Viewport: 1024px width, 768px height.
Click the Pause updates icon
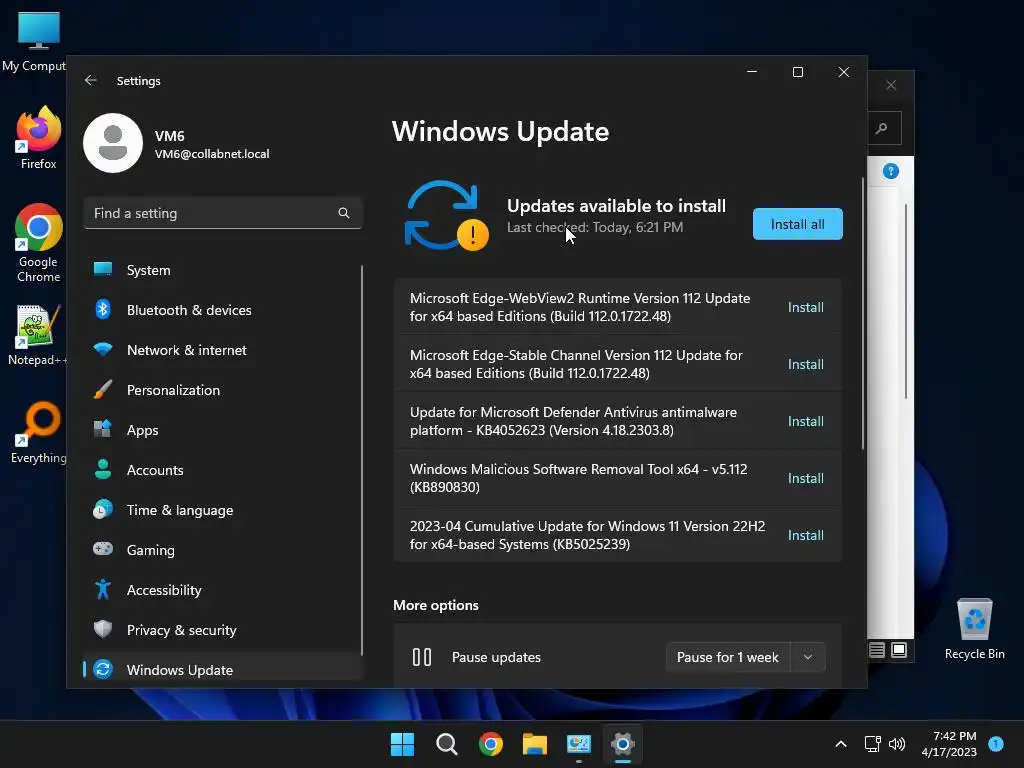pos(422,657)
